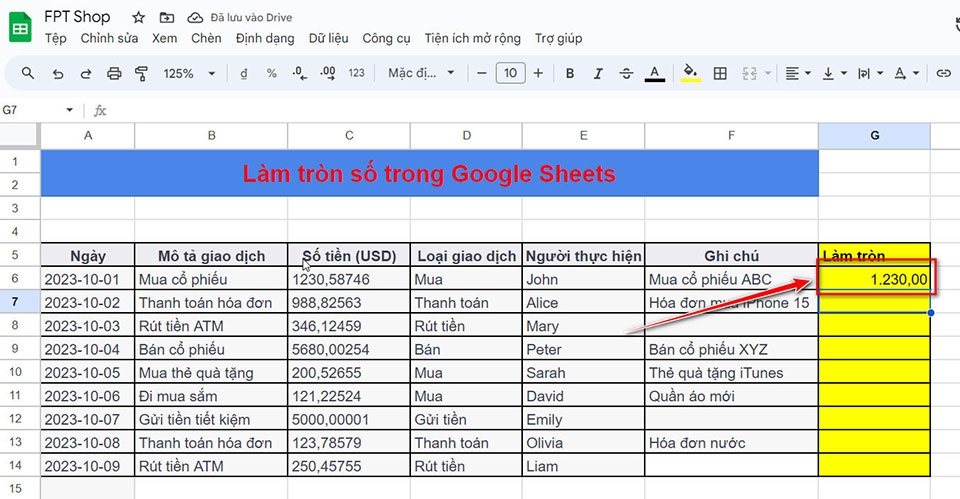Open the Định dạng menu
Screen dimensions: 960x499
coord(265,39)
